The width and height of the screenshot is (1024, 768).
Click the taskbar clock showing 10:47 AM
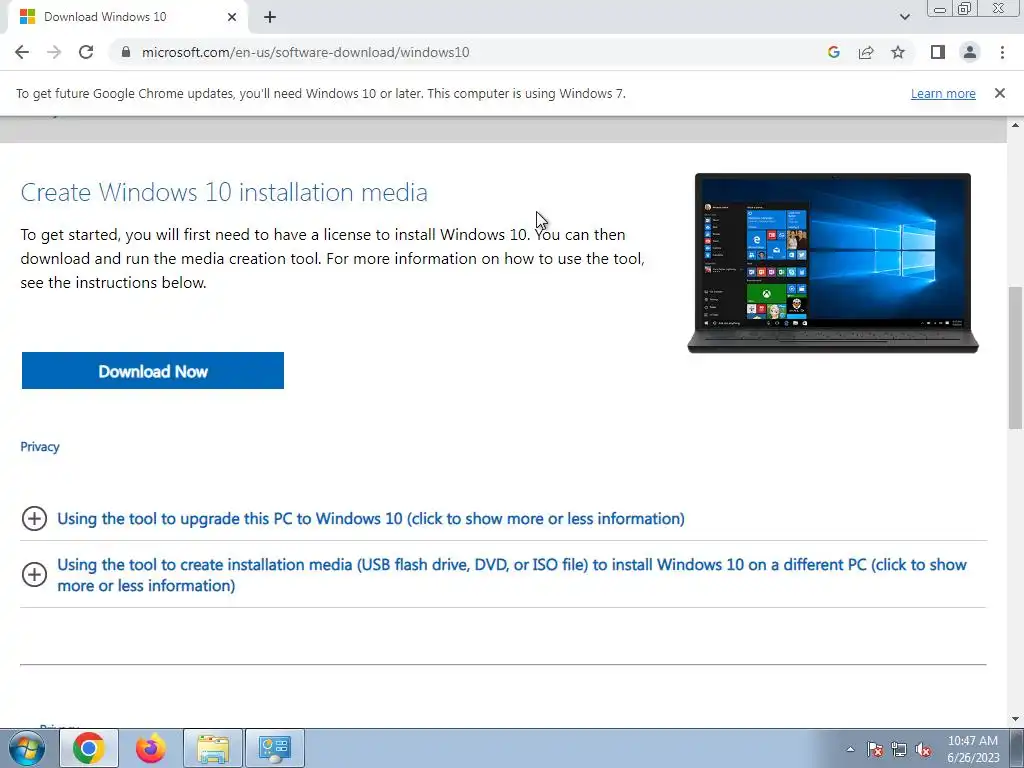(x=972, y=749)
